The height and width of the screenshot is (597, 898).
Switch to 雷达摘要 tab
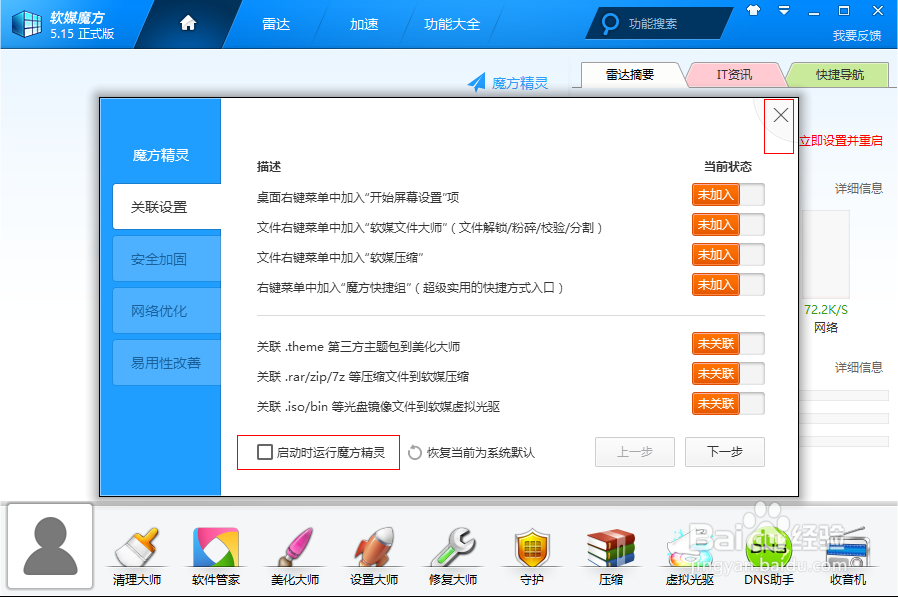click(x=630, y=74)
